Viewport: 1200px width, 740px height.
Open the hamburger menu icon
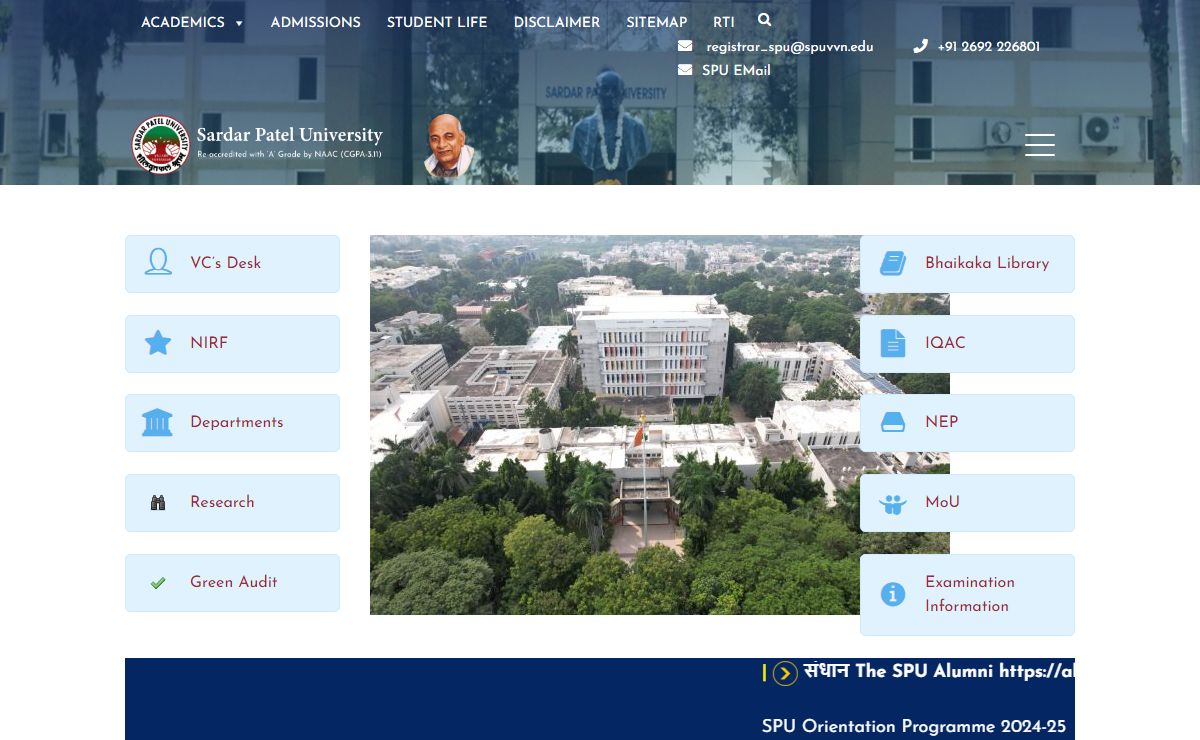pyautogui.click(x=1040, y=145)
